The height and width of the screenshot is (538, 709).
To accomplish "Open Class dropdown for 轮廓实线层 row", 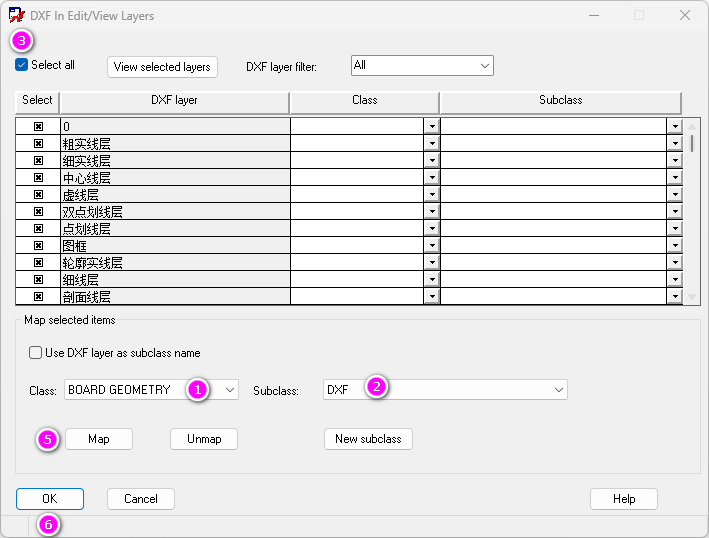I will [432, 263].
